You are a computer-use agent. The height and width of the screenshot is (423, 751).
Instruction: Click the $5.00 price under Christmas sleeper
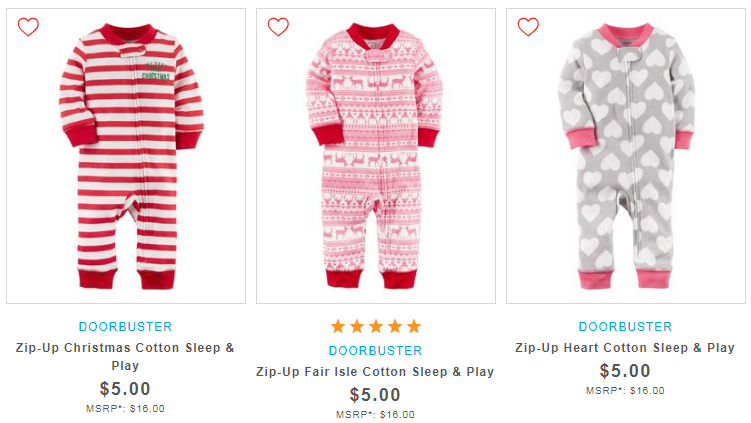125,389
